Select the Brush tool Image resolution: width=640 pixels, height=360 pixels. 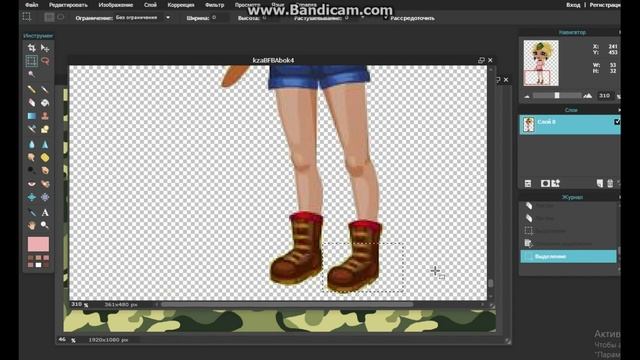pos(45,89)
